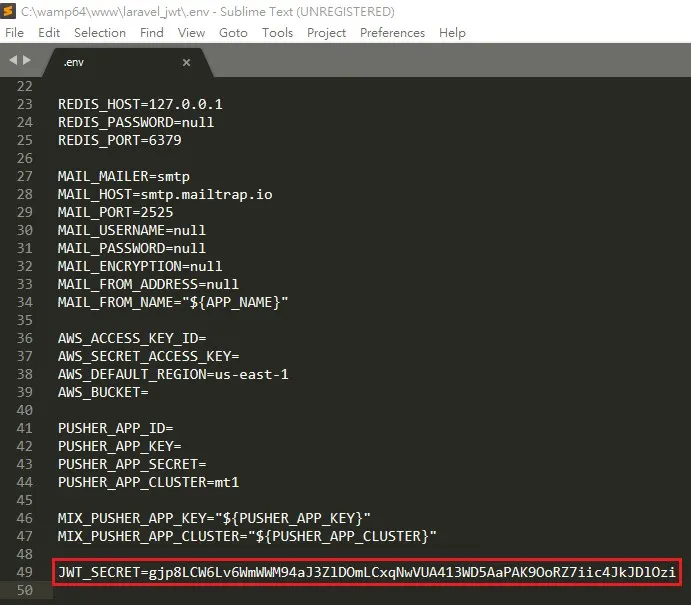
Task: Click line AWS_SECRET_ACCESS_KEY=
Action: click(149, 356)
